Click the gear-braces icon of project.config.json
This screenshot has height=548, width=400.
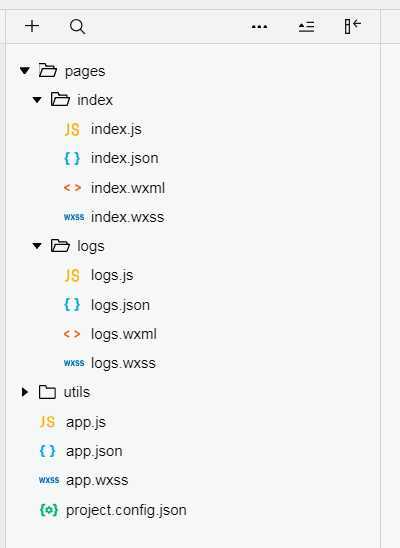tap(49, 510)
